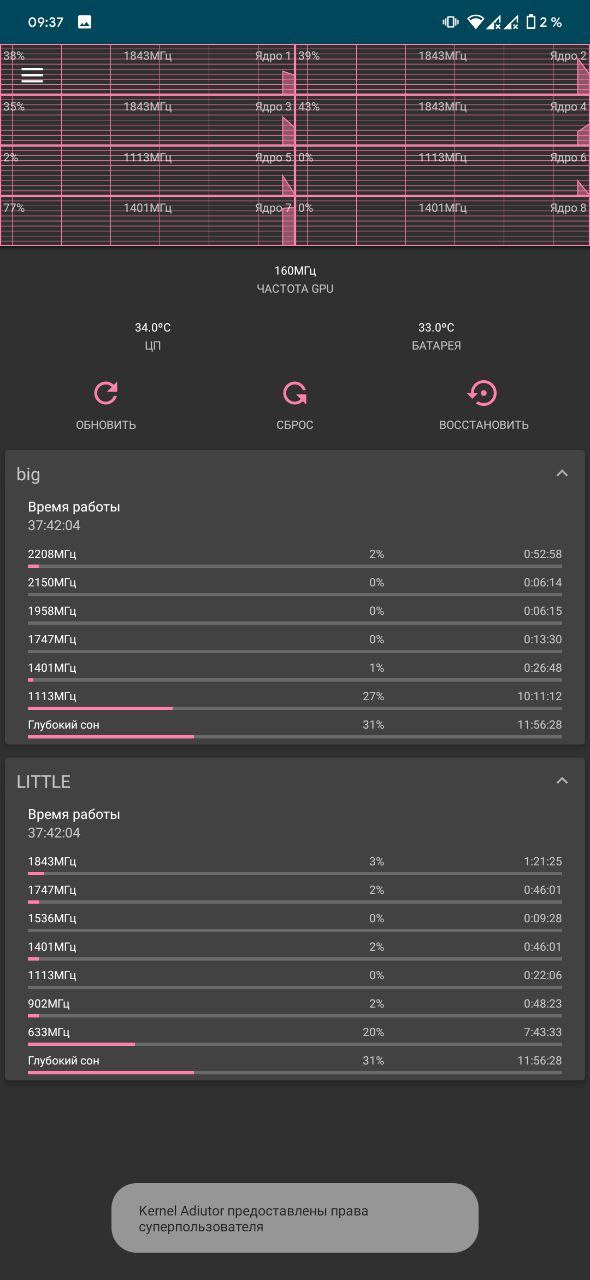Screen dimensions: 590x1280
Task: Tap the vibrate mode status icon
Action: pyautogui.click(x=451, y=22)
